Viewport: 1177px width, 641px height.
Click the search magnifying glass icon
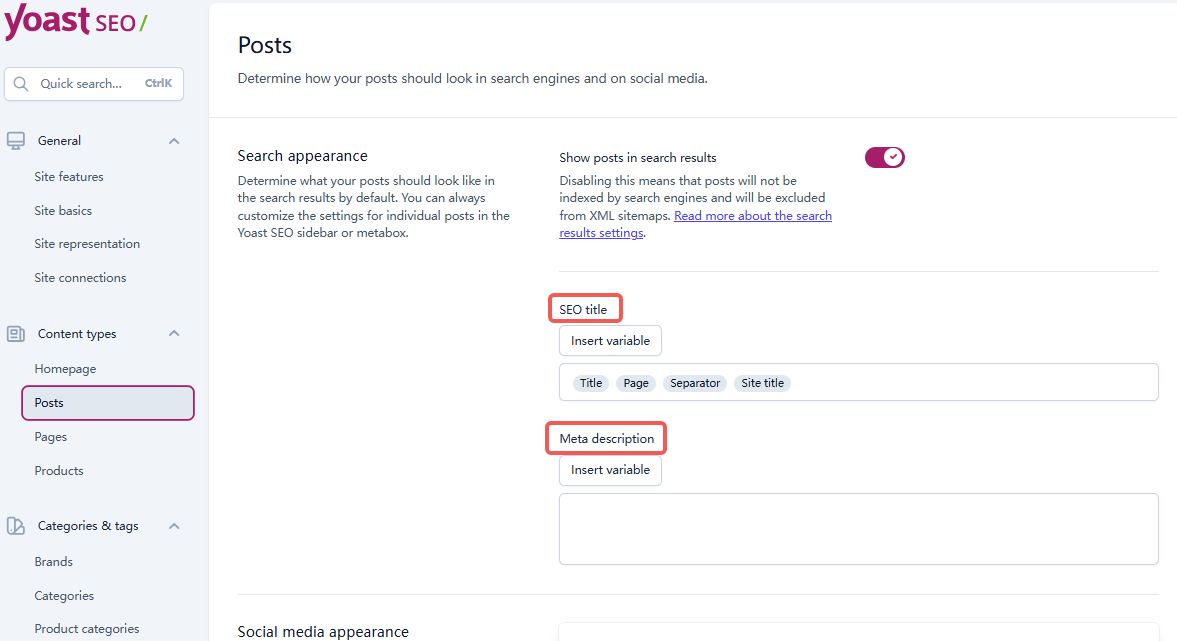point(21,83)
